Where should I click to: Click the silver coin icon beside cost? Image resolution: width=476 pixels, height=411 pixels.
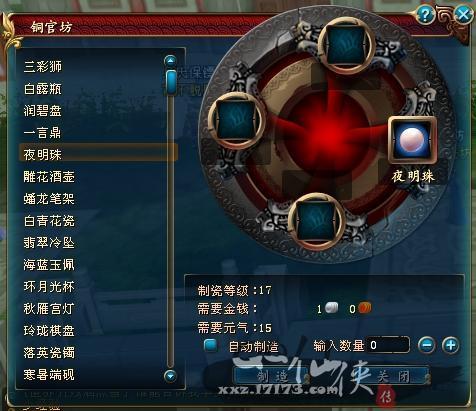pyautogui.click(x=331, y=308)
